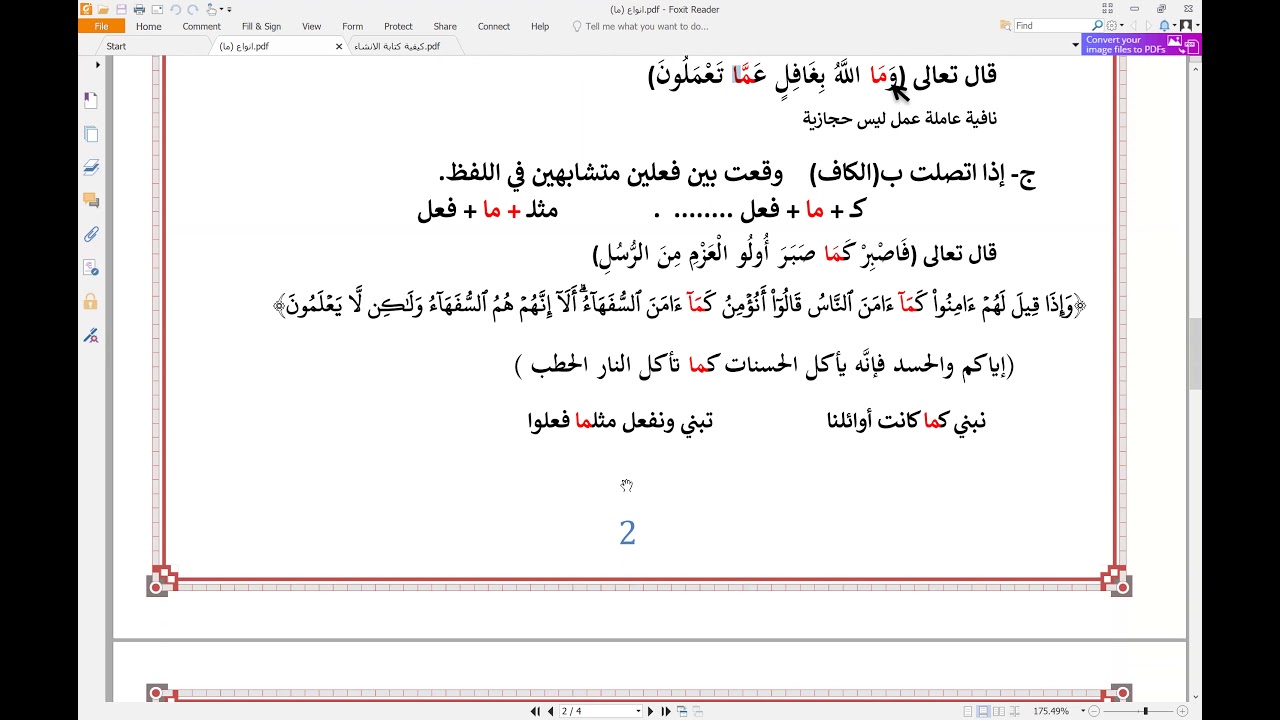Viewport: 1280px width, 720px height.
Task: Click the ribbon display options icon in title bar
Action: coord(1108,9)
